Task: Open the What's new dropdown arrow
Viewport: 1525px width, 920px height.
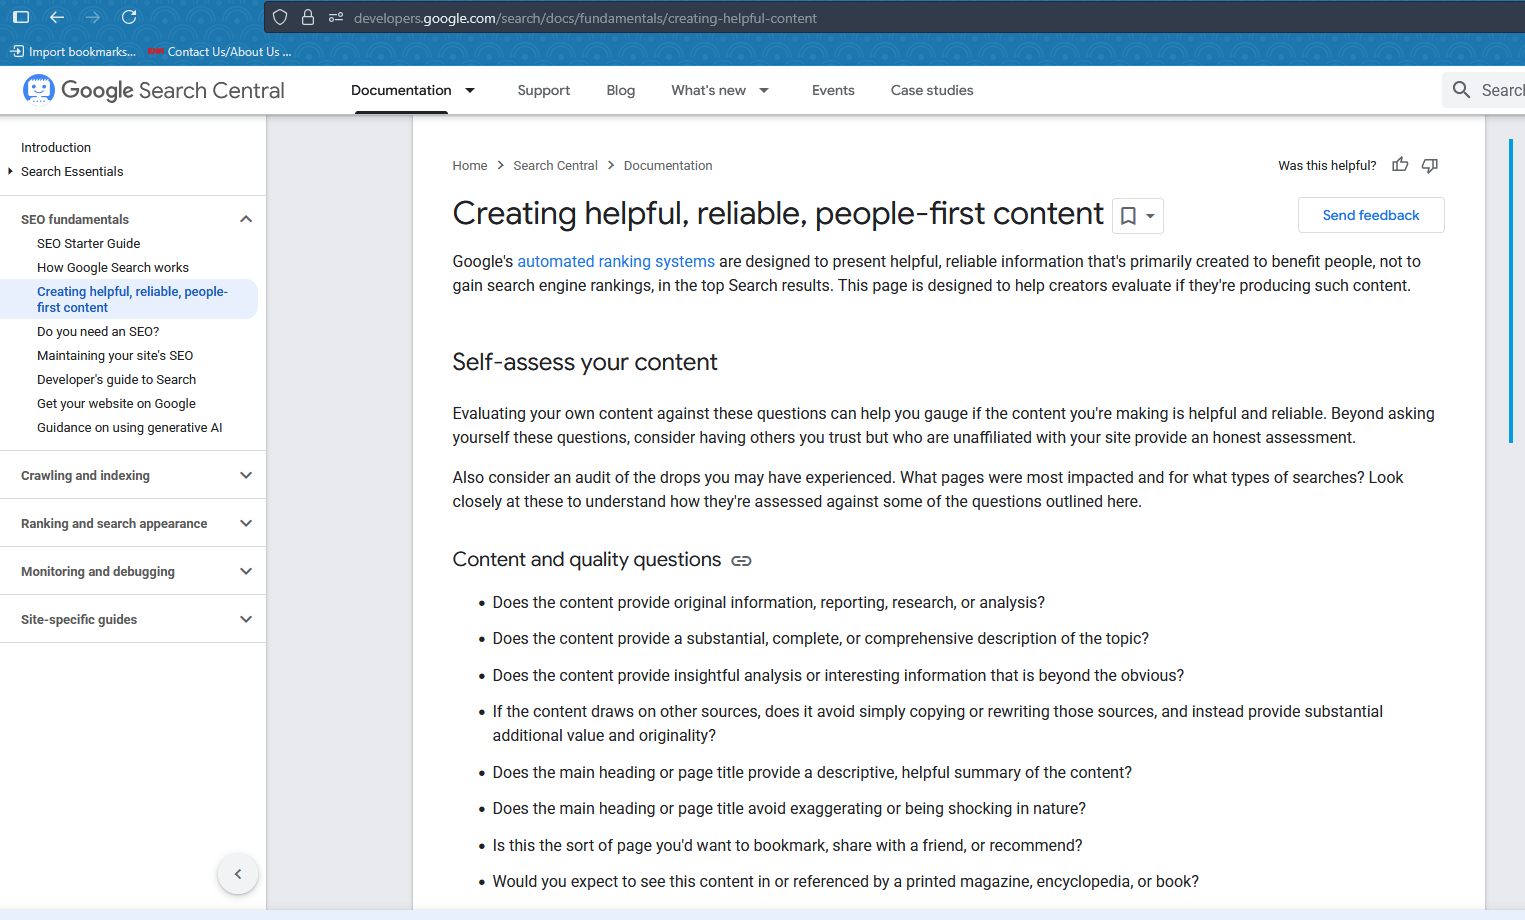Action: 764,90
